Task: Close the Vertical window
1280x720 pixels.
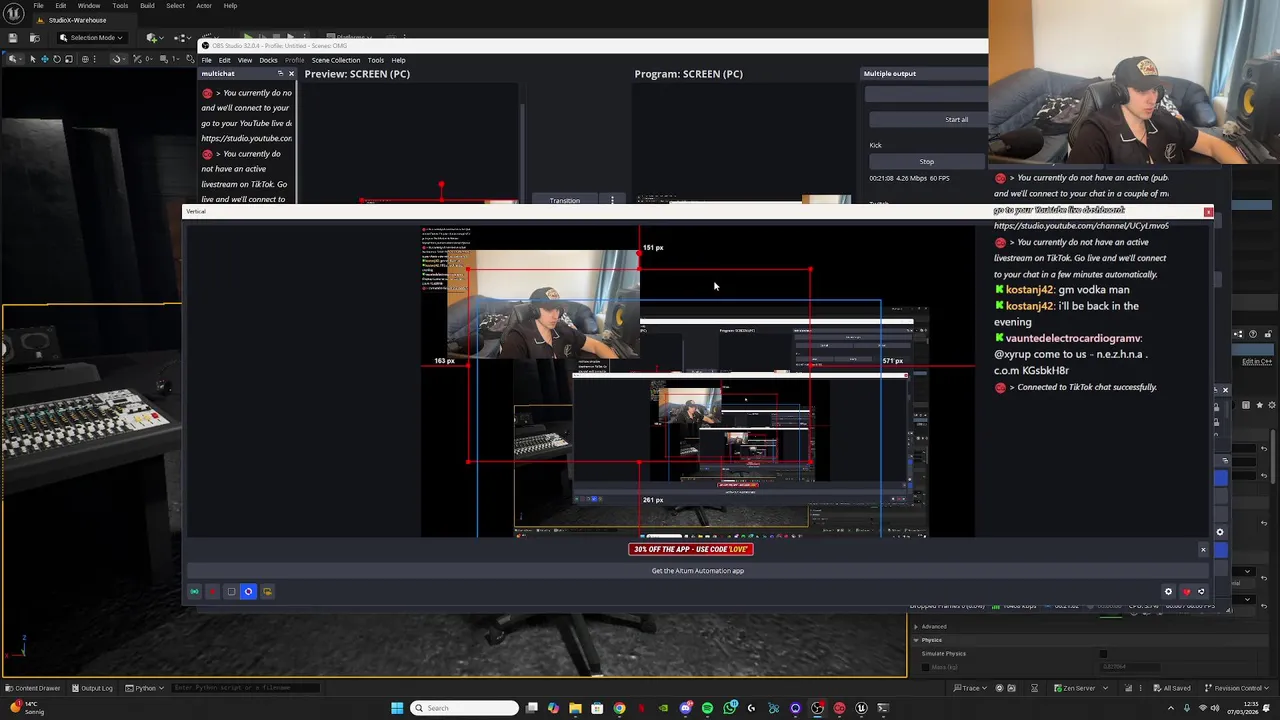Action: coord(1208,212)
